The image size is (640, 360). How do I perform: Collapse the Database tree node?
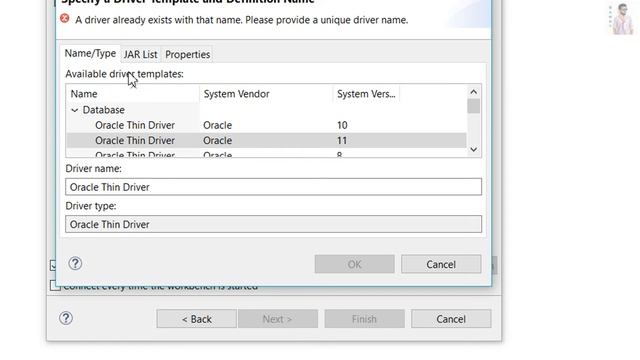point(74,110)
